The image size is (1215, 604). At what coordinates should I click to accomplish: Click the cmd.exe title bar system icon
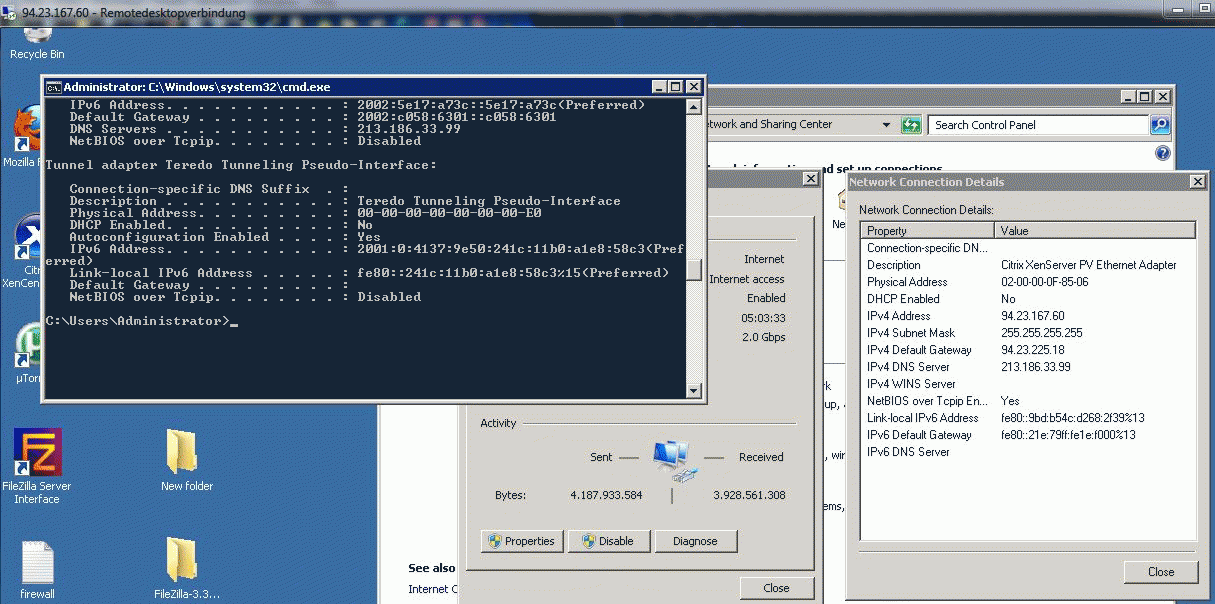pyautogui.click(x=54, y=87)
